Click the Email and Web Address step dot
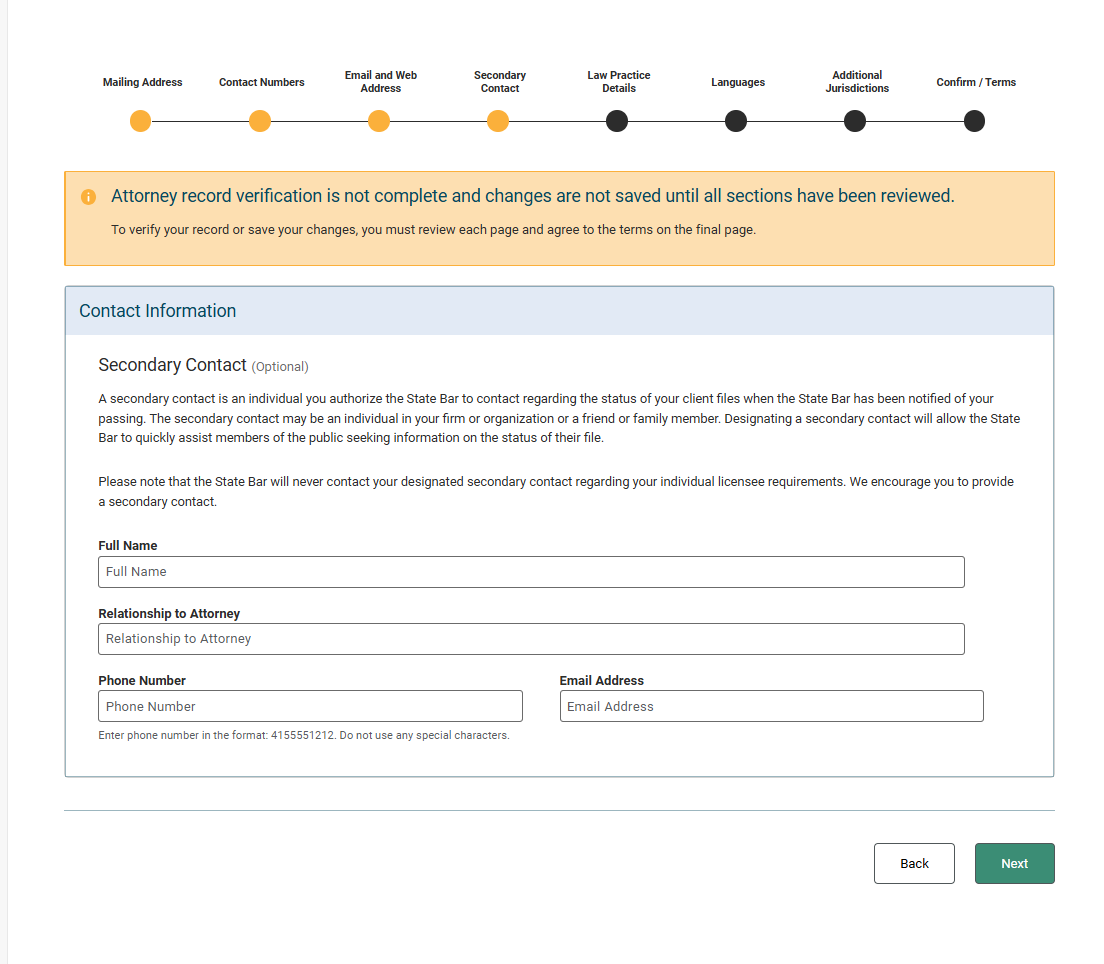 (379, 121)
